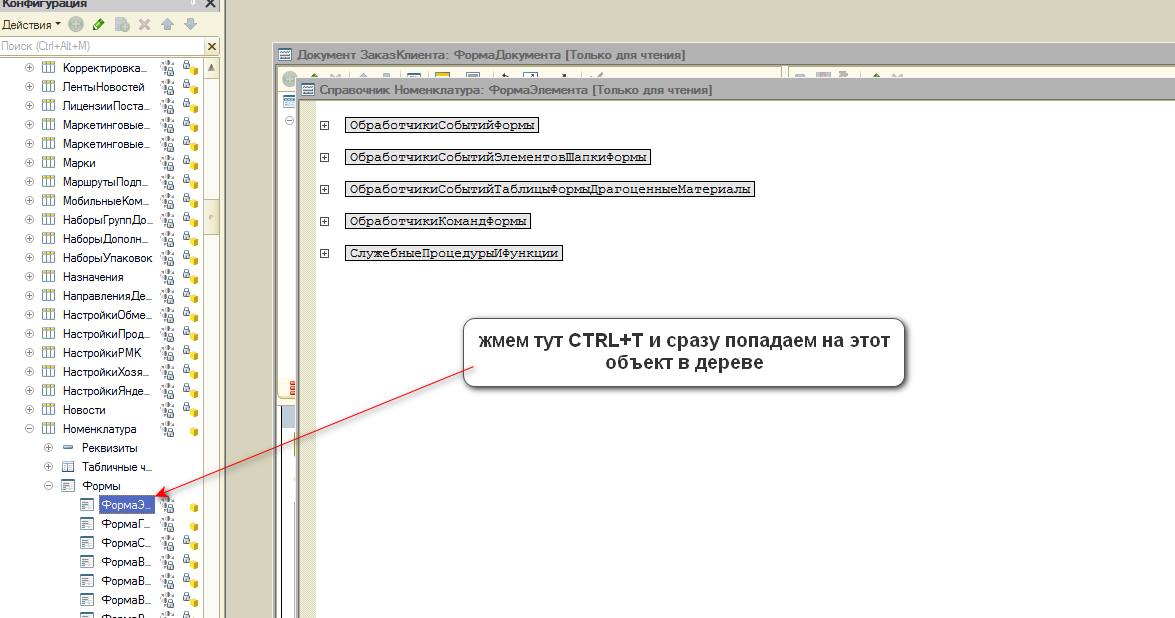The image size is (1175, 618).
Task: Collapse the Номенклатура tree node
Action: (x=29, y=429)
